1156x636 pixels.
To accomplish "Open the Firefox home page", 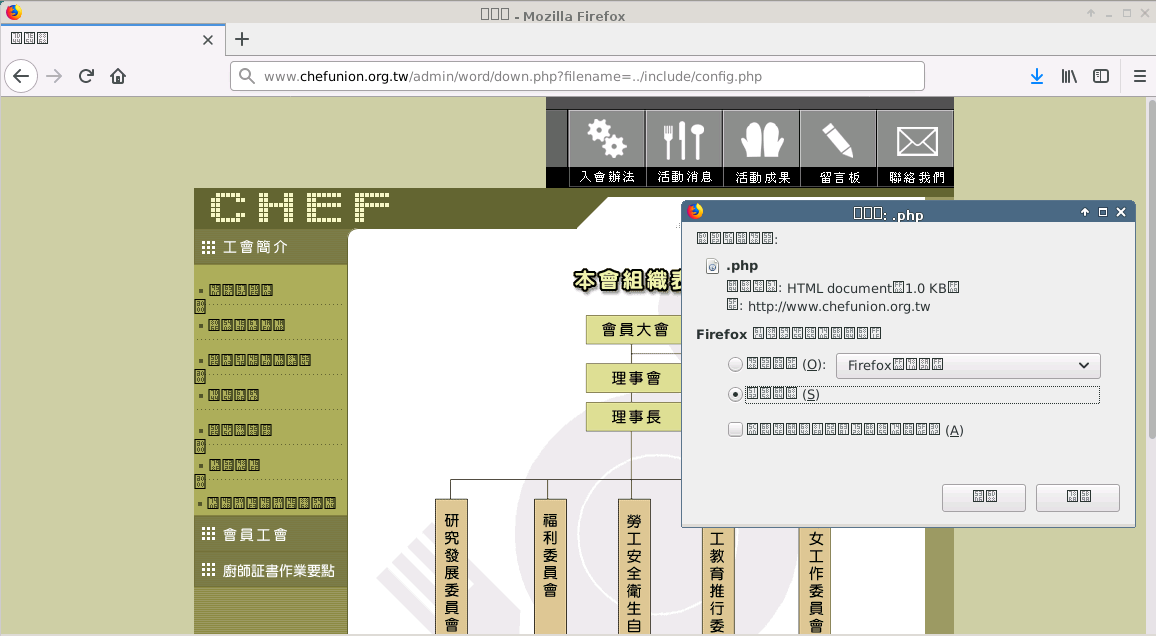I will point(118,76).
